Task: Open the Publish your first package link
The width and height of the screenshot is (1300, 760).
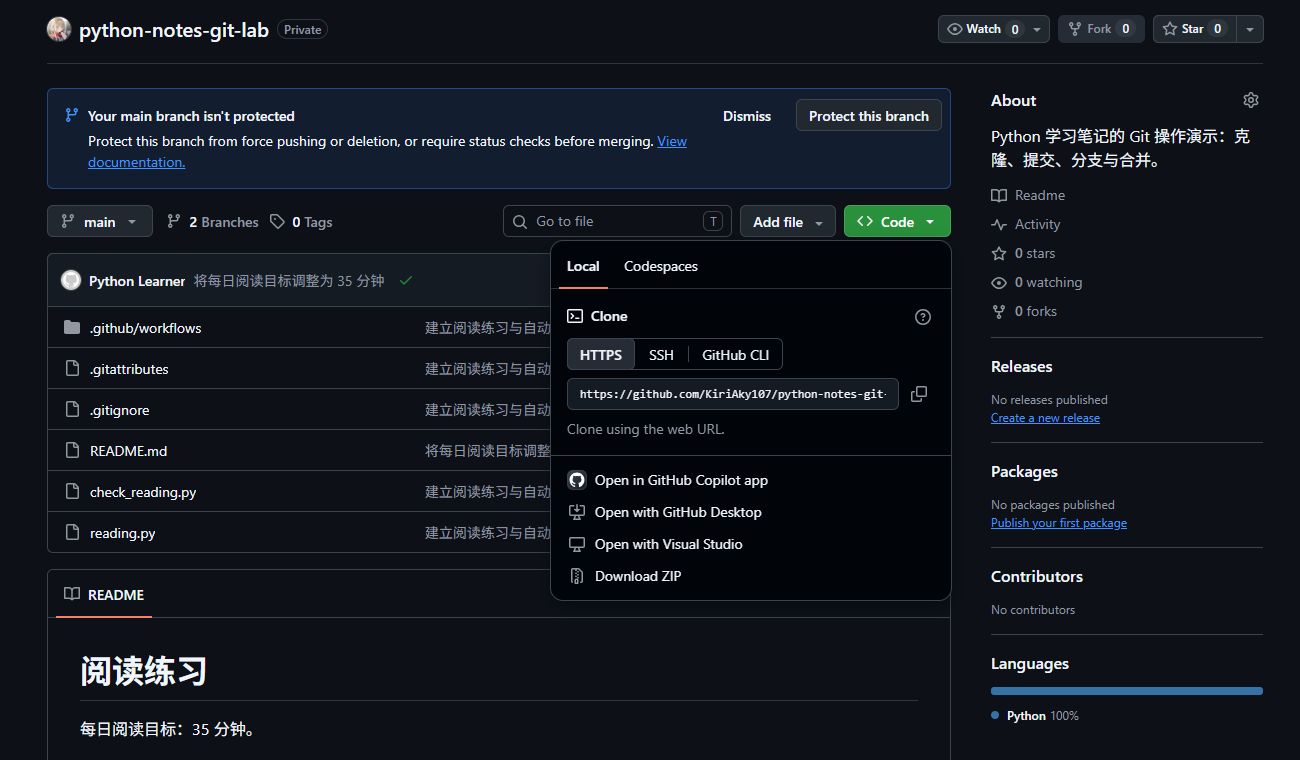Action: 1059,523
